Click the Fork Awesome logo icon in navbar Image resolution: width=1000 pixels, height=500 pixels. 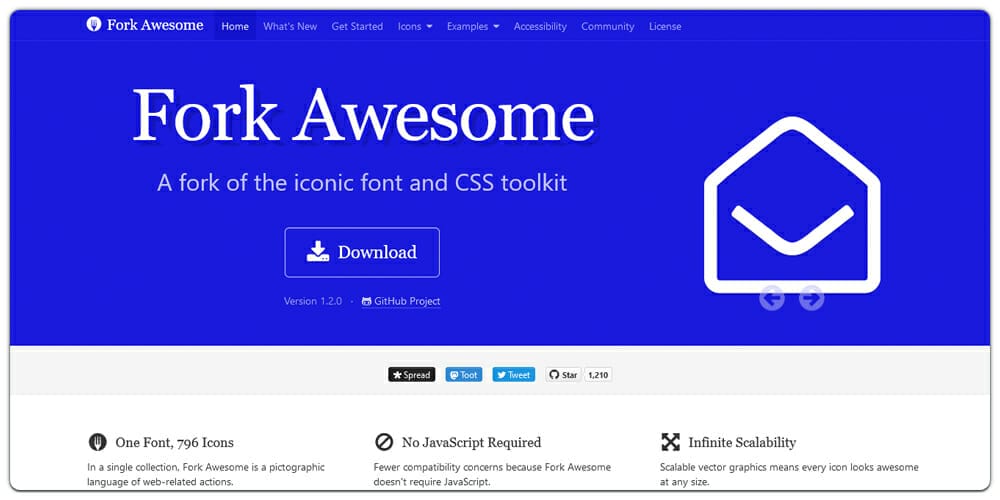click(94, 25)
